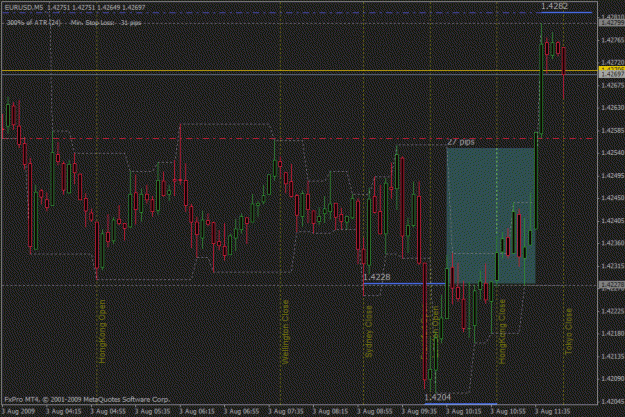Select the '27 pips' box label

click(x=460, y=142)
